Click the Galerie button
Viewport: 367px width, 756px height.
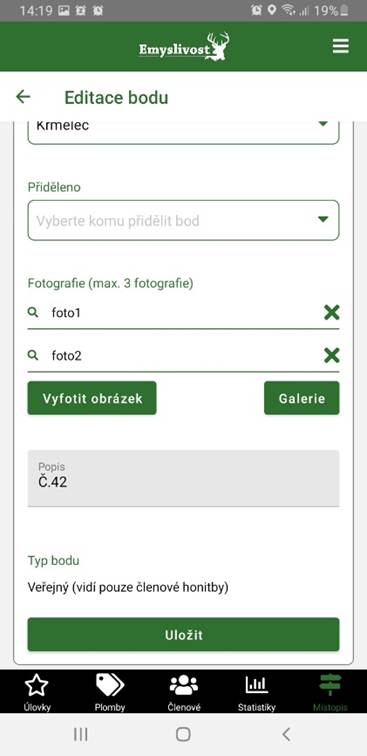click(x=302, y=398)
